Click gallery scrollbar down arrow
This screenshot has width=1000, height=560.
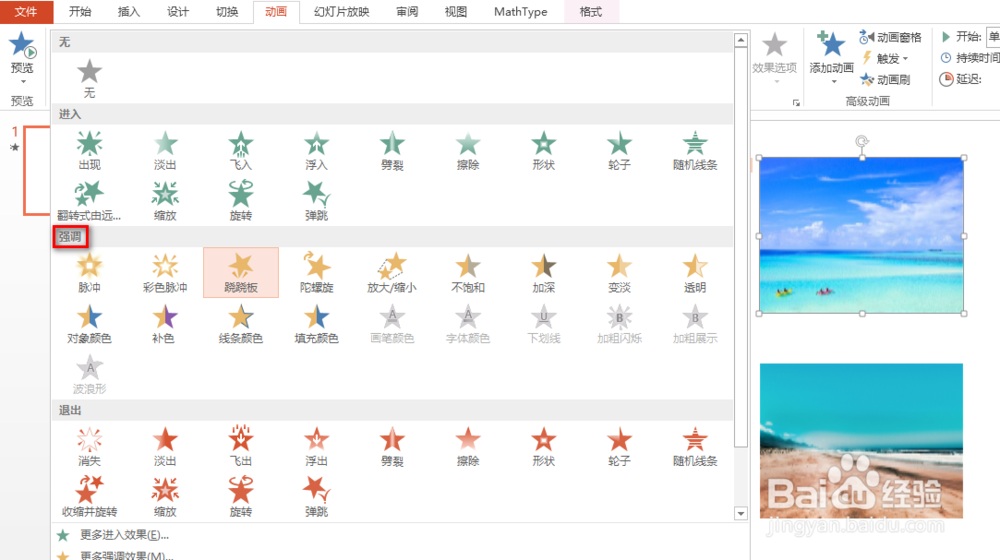tap(740, 513)
